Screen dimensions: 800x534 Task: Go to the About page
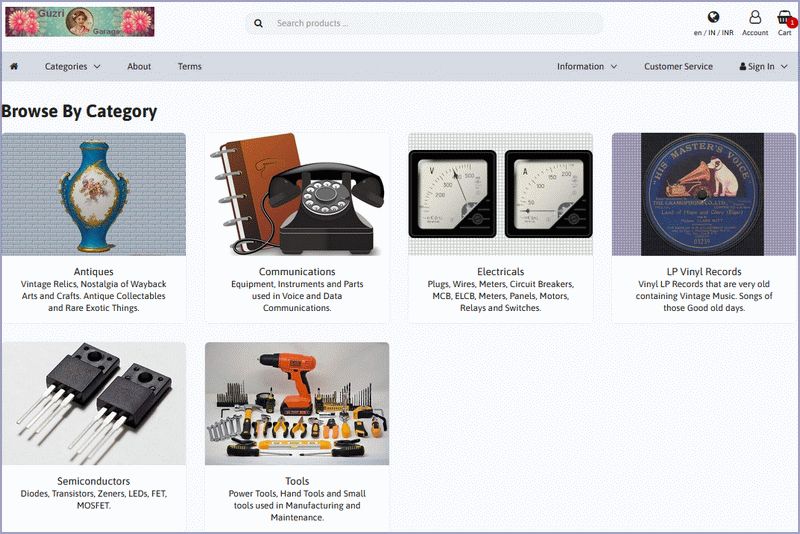tap(139, 67)
